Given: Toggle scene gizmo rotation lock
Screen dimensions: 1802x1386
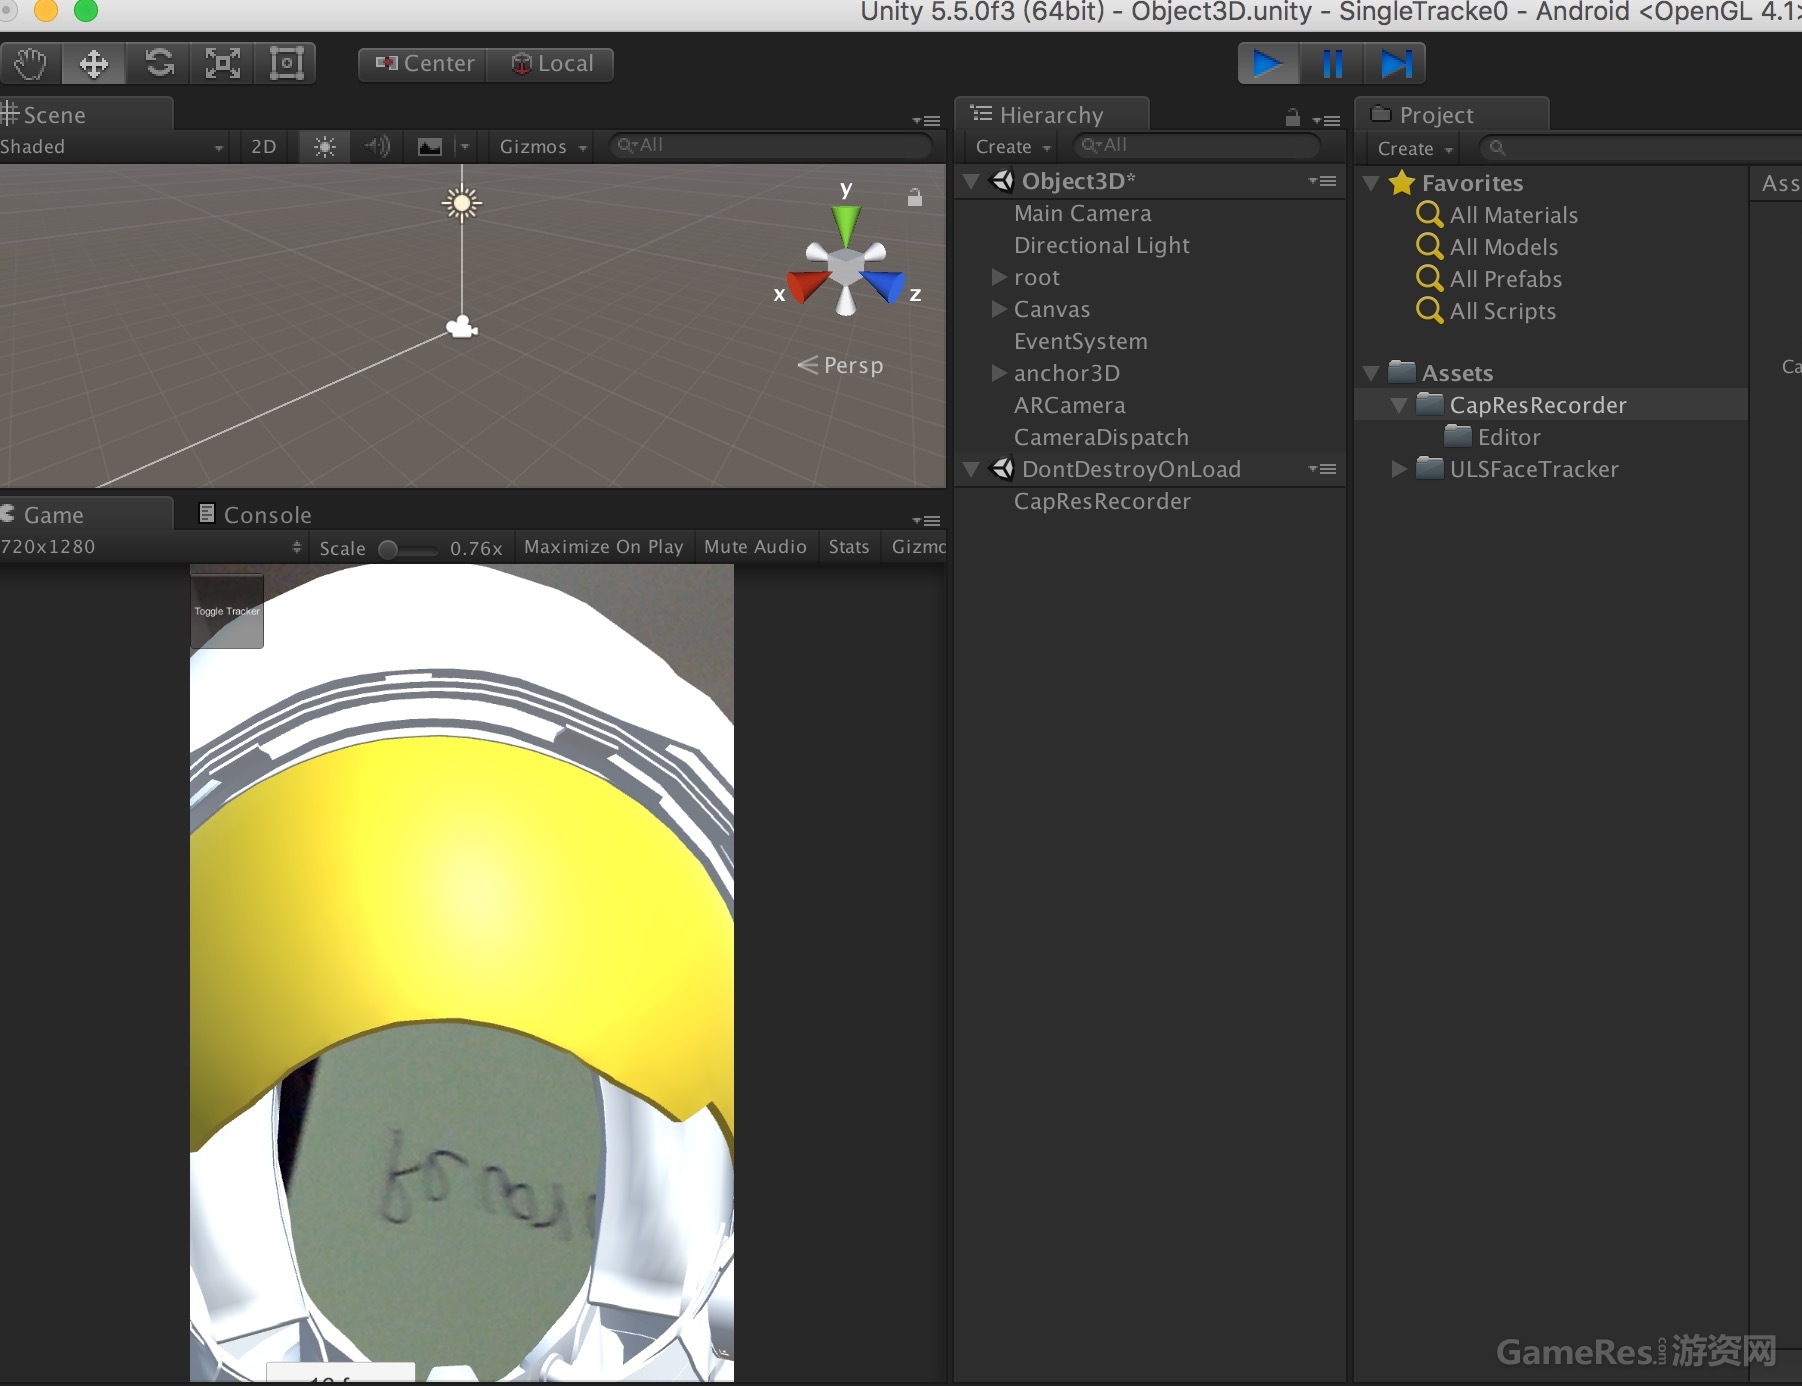Looking at the screenshot, I should pyautogui.click(x=914, y=197).
